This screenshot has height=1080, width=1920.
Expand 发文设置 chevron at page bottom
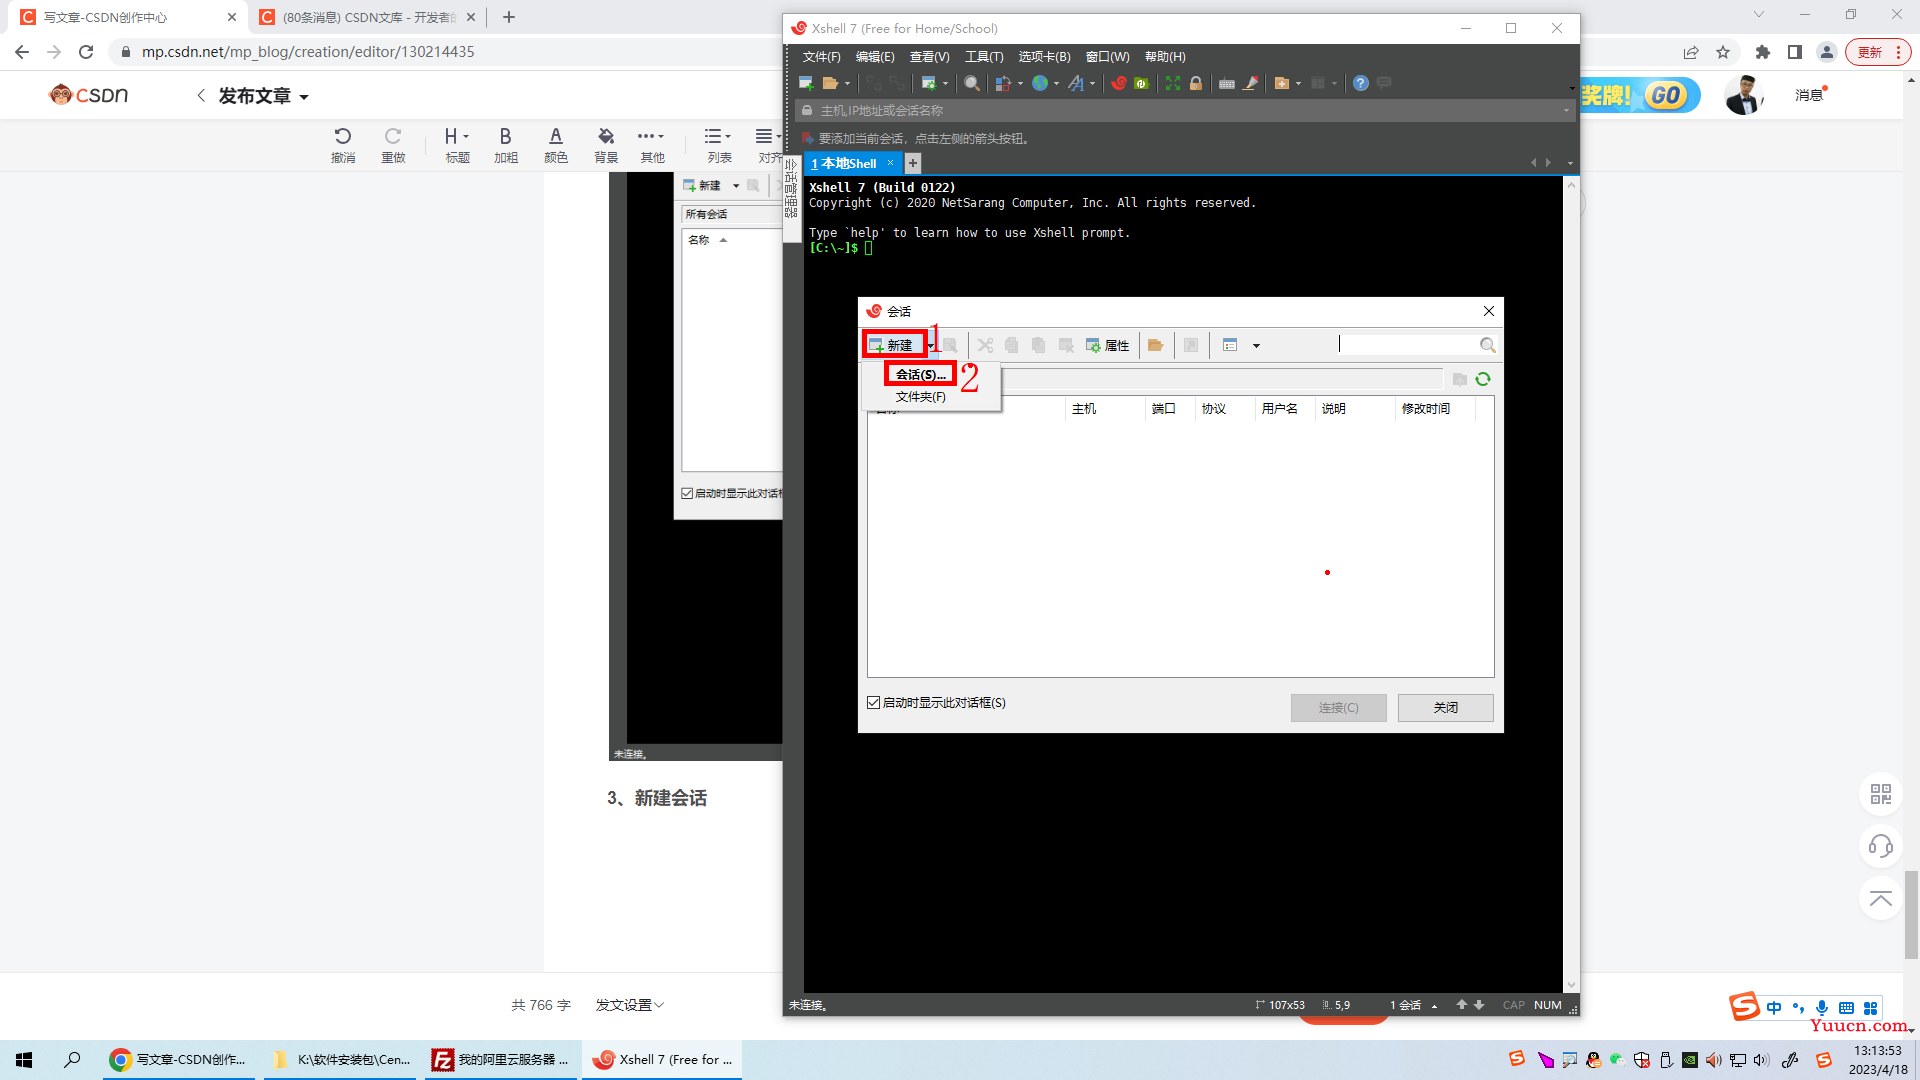click(659, 1005)
